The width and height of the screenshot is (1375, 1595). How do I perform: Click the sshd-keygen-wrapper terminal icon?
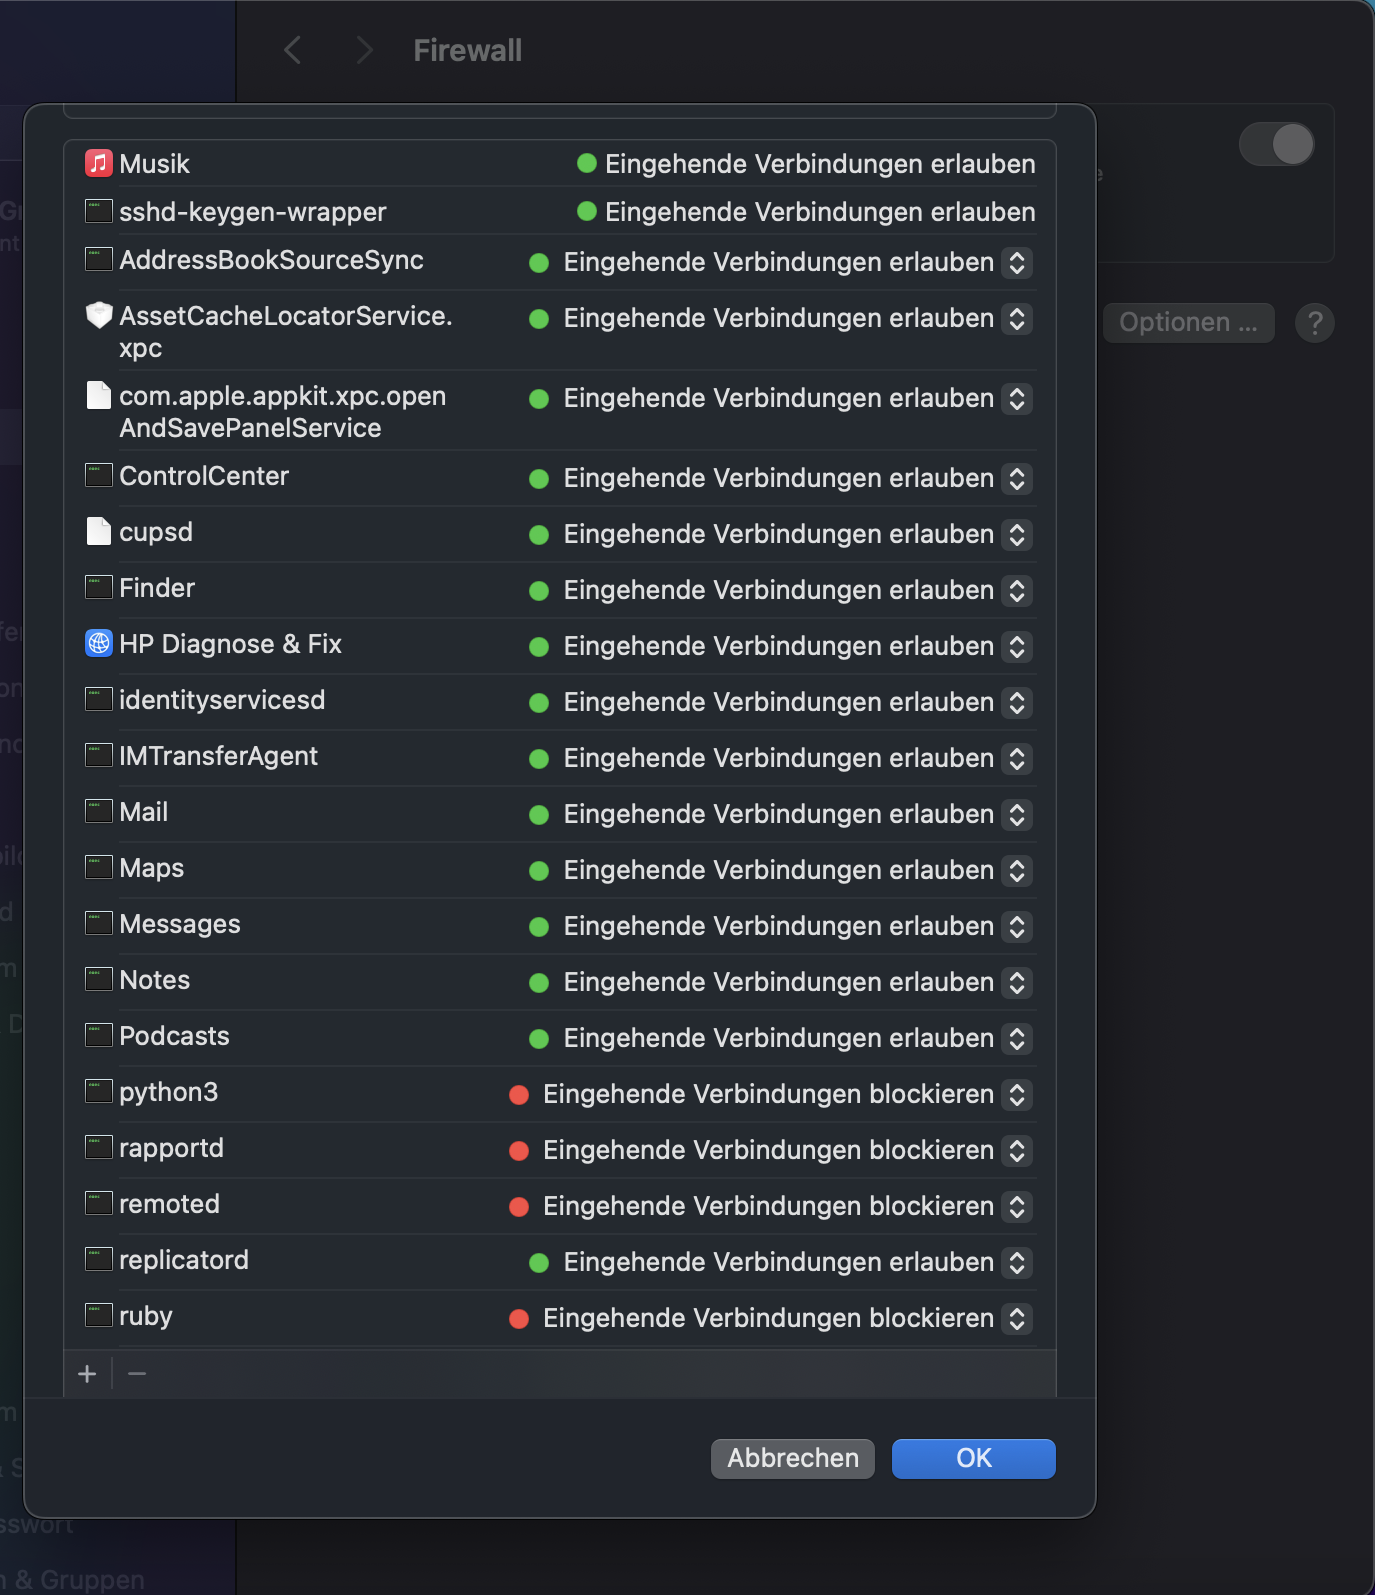click(x=98, y=211)
